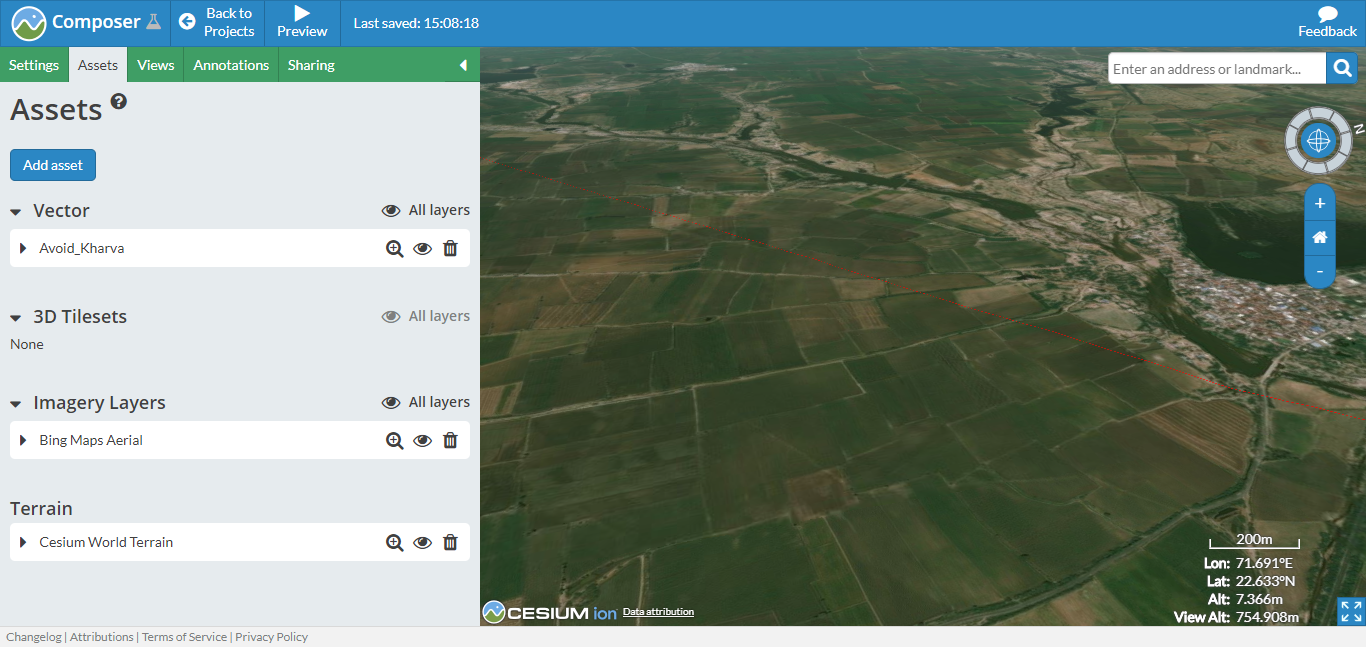Click the Add asset button
Image resolution: width=1366 pixels, height=647 pixels.
click(x=52, y=165)
